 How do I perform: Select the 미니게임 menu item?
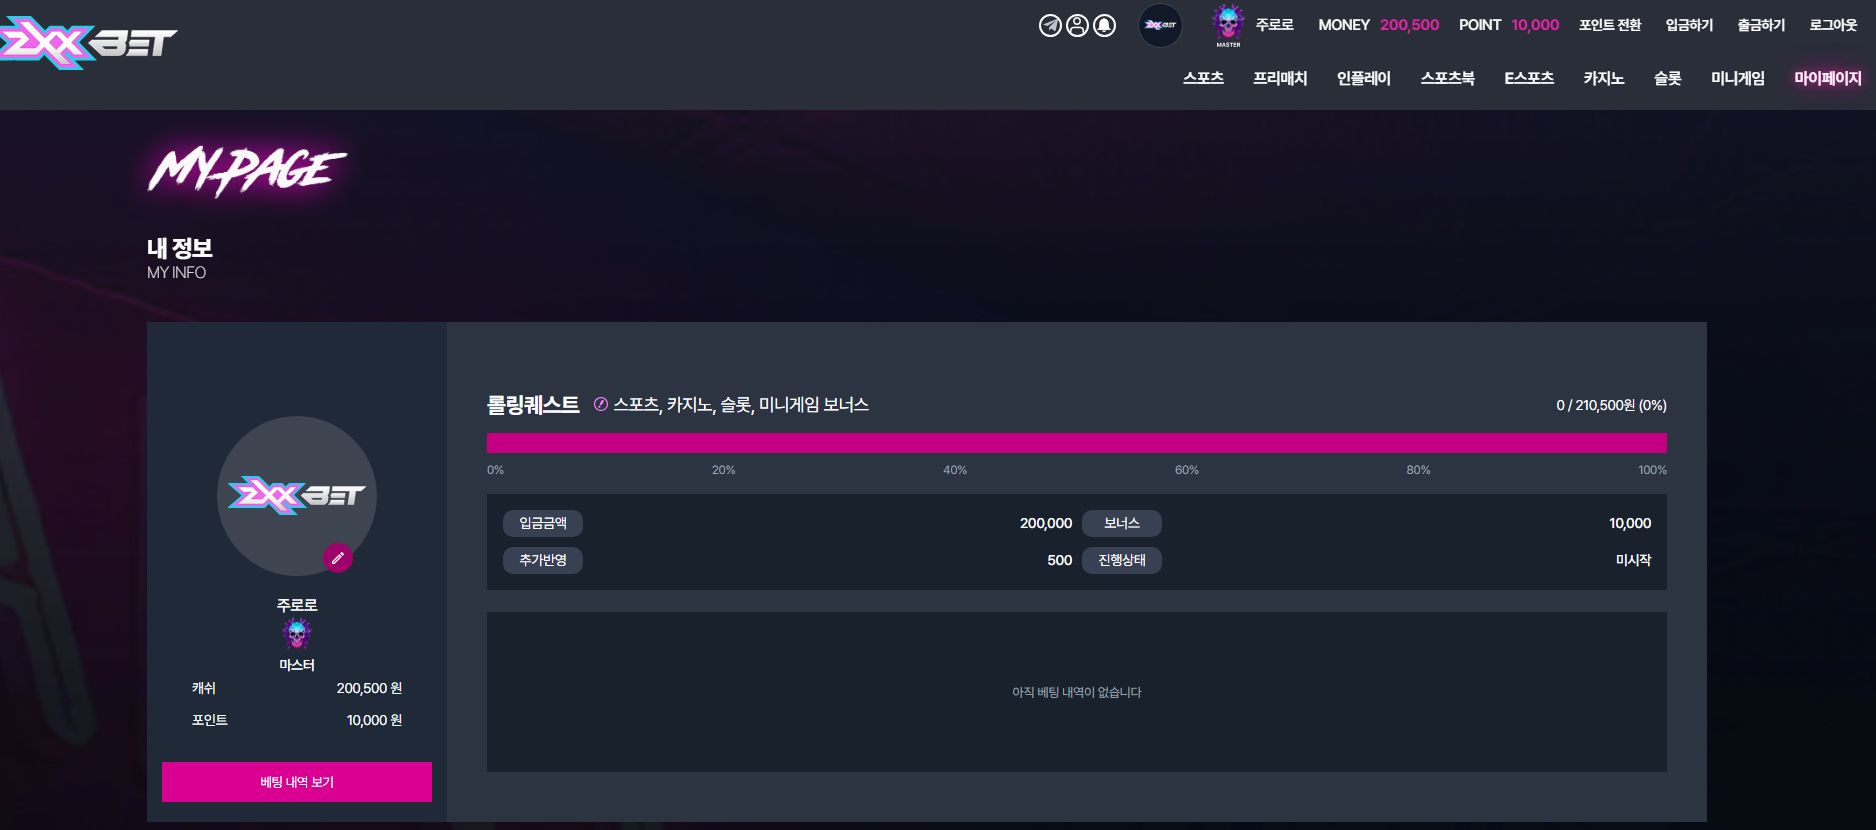[x=1737, y=78]
